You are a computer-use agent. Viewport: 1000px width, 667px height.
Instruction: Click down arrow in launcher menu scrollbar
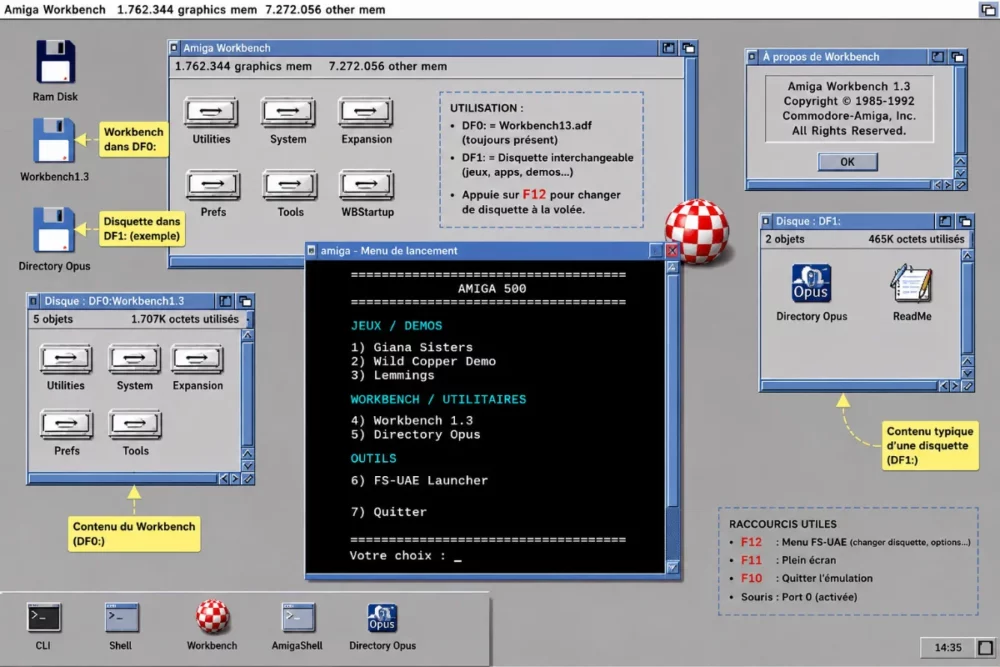pyautogui.click(x=672, y=567)
